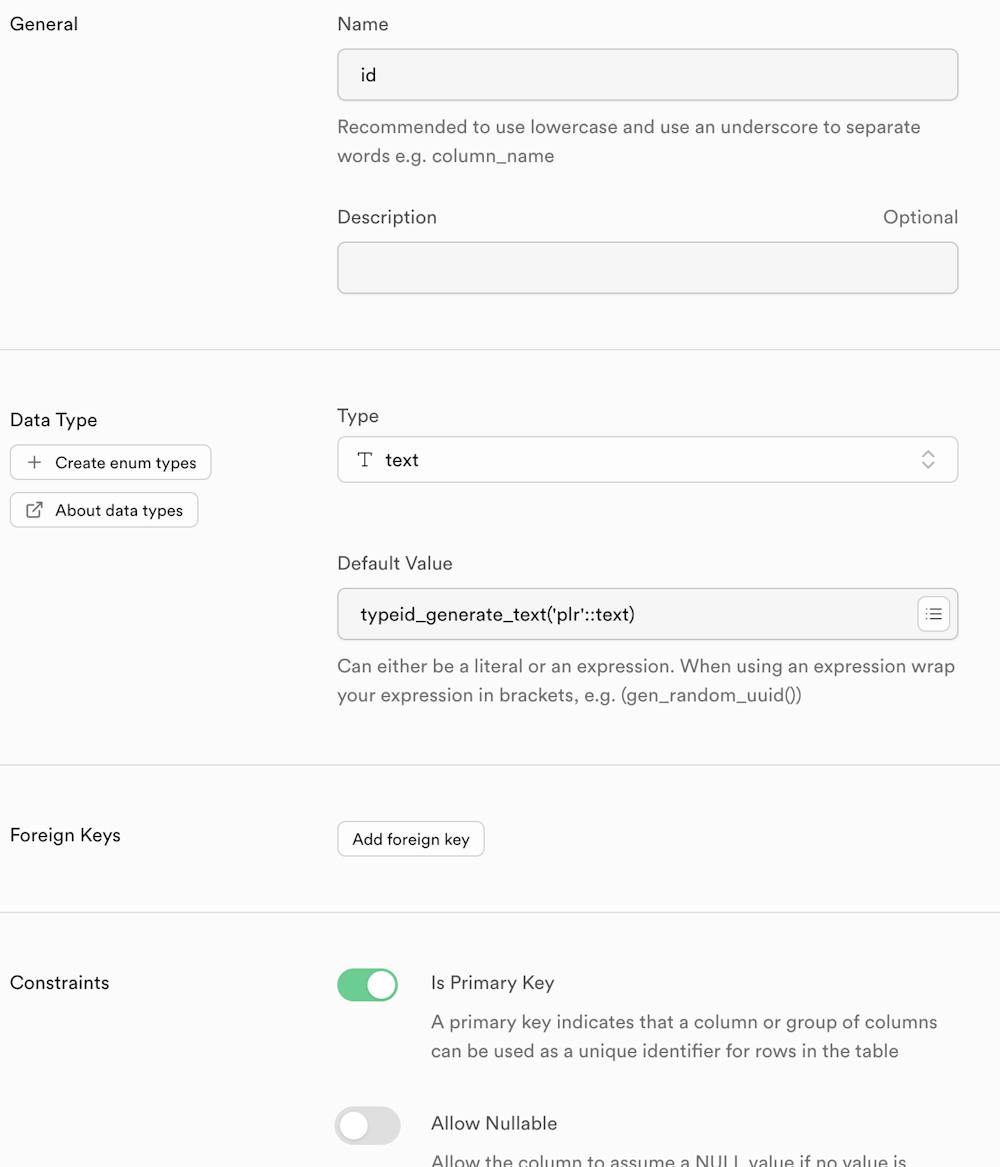Image resolution: width=1000 pixels, height=1167 pixels.
Task: Click into the empty Description field
Action: pyautogui.click(x=647, y=268)
